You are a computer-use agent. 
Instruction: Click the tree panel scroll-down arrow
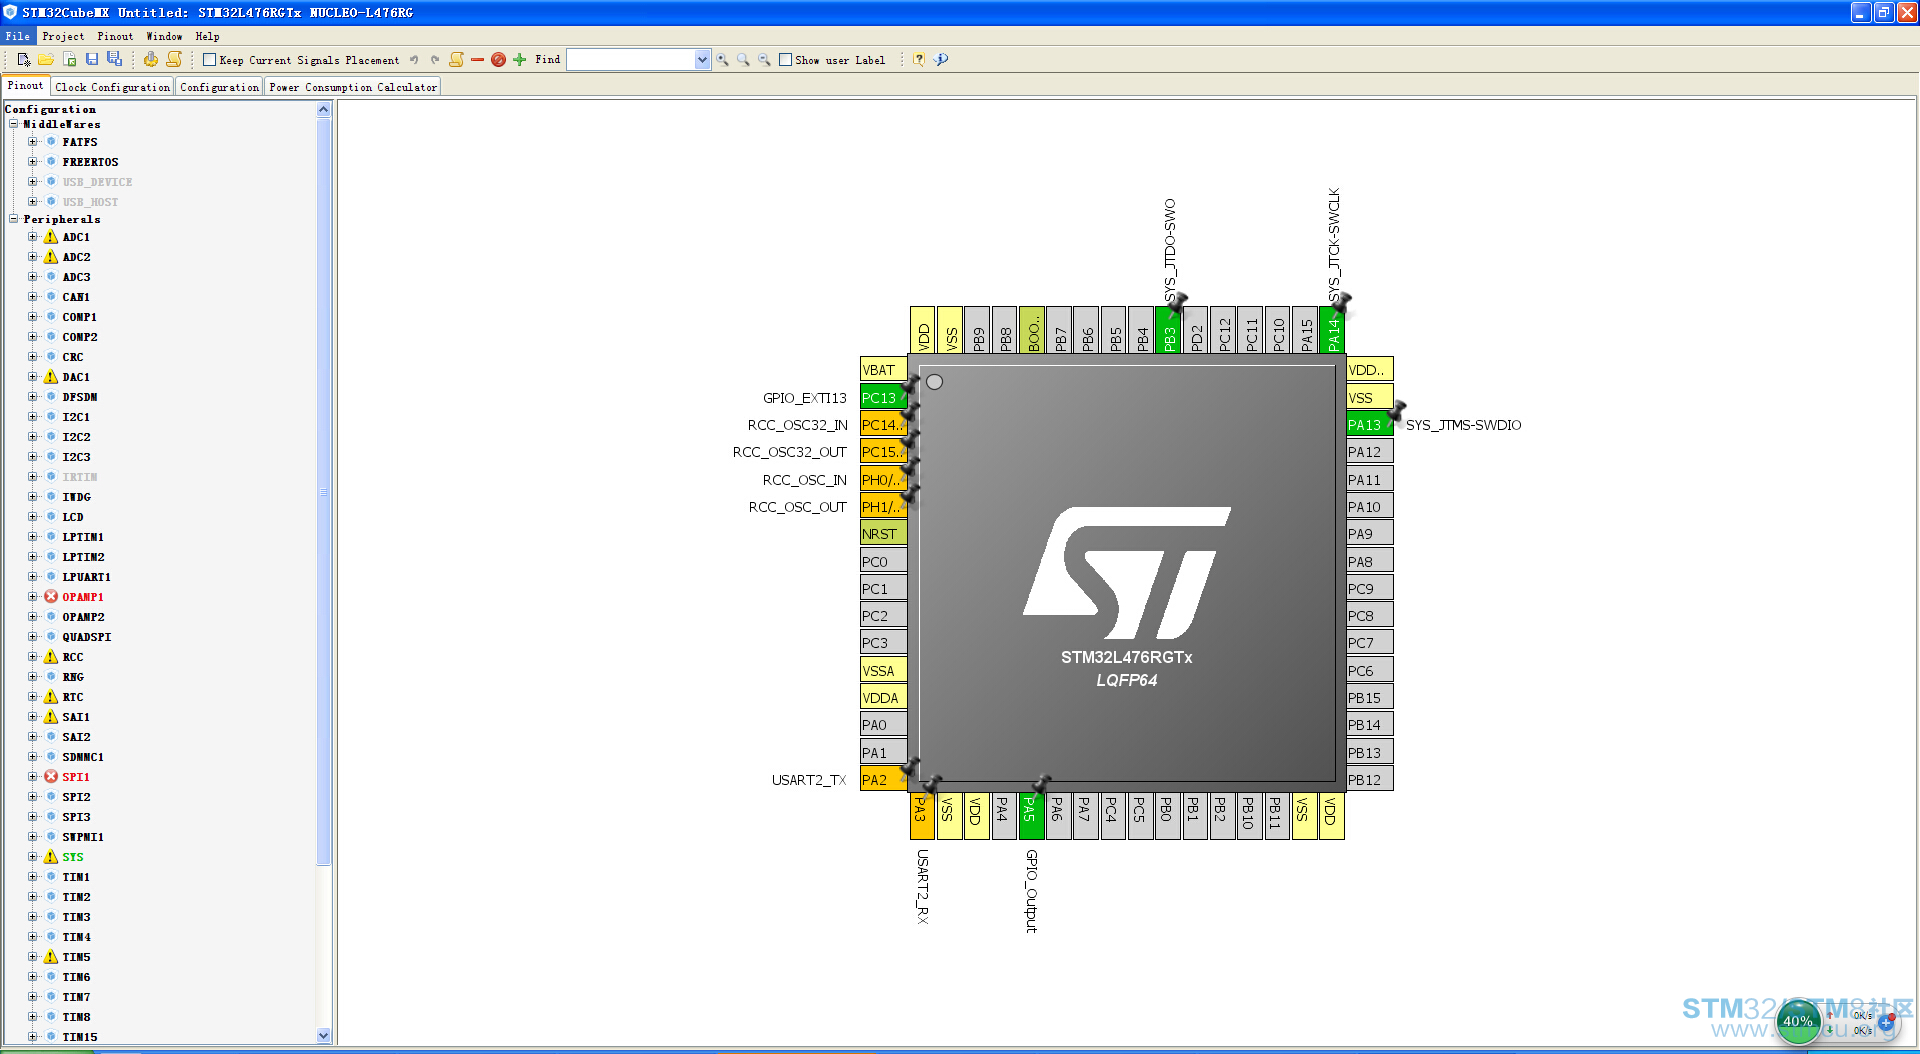click(323, 1036)
